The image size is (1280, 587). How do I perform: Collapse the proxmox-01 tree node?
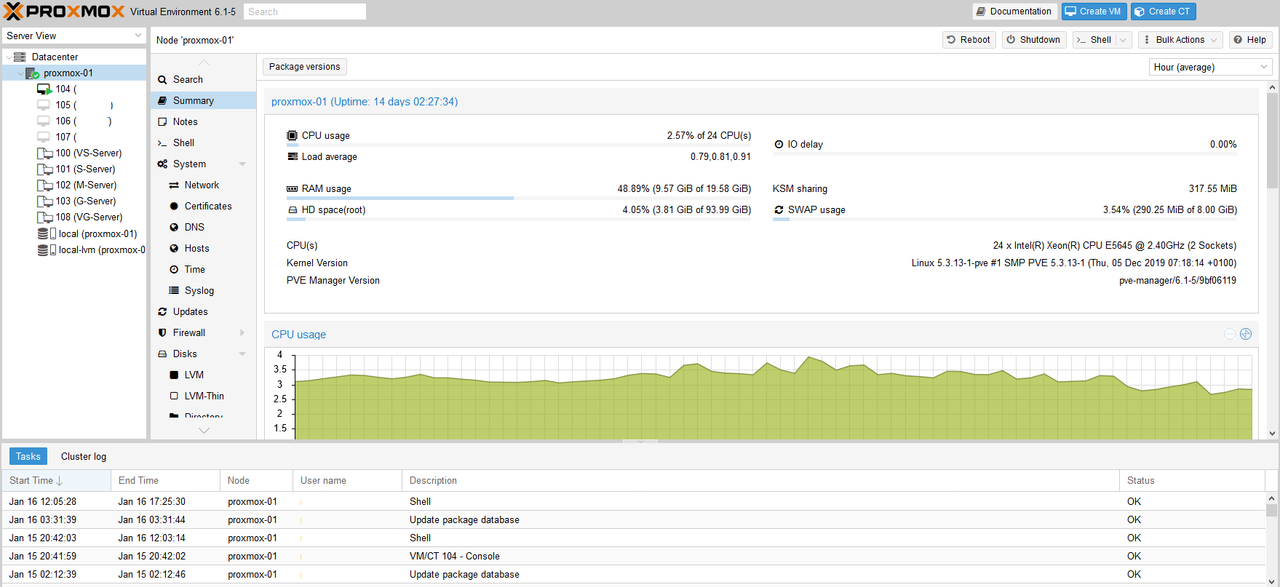(x=20, y=73)
